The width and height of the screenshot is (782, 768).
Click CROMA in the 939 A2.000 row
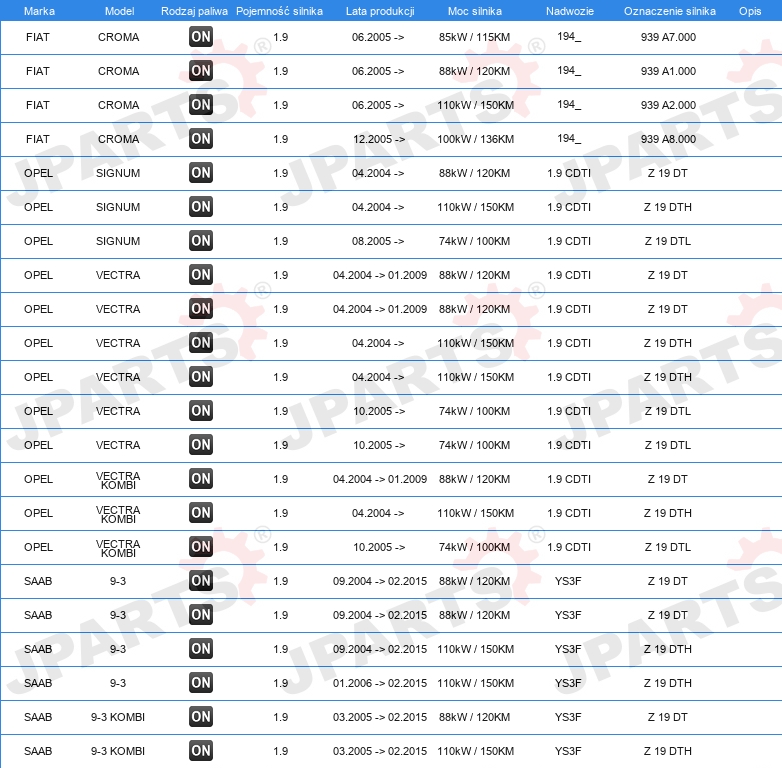[x=118, y=105]
